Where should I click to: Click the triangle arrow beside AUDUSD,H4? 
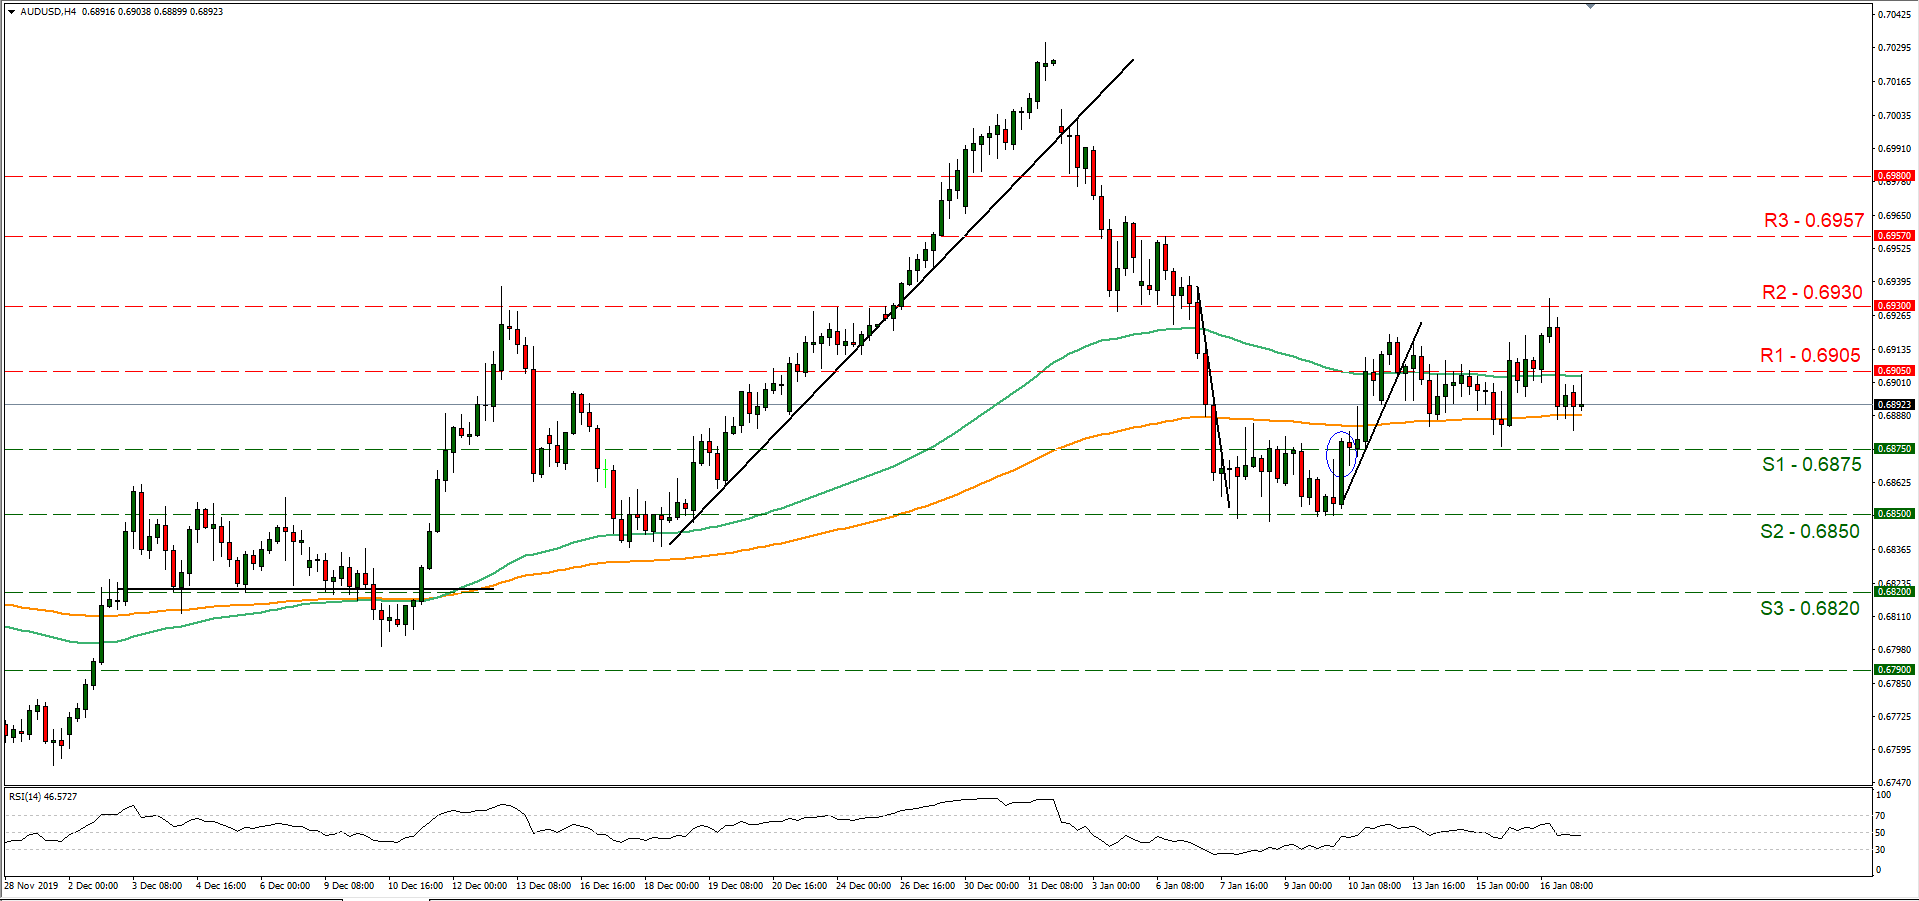click(11, 12)
